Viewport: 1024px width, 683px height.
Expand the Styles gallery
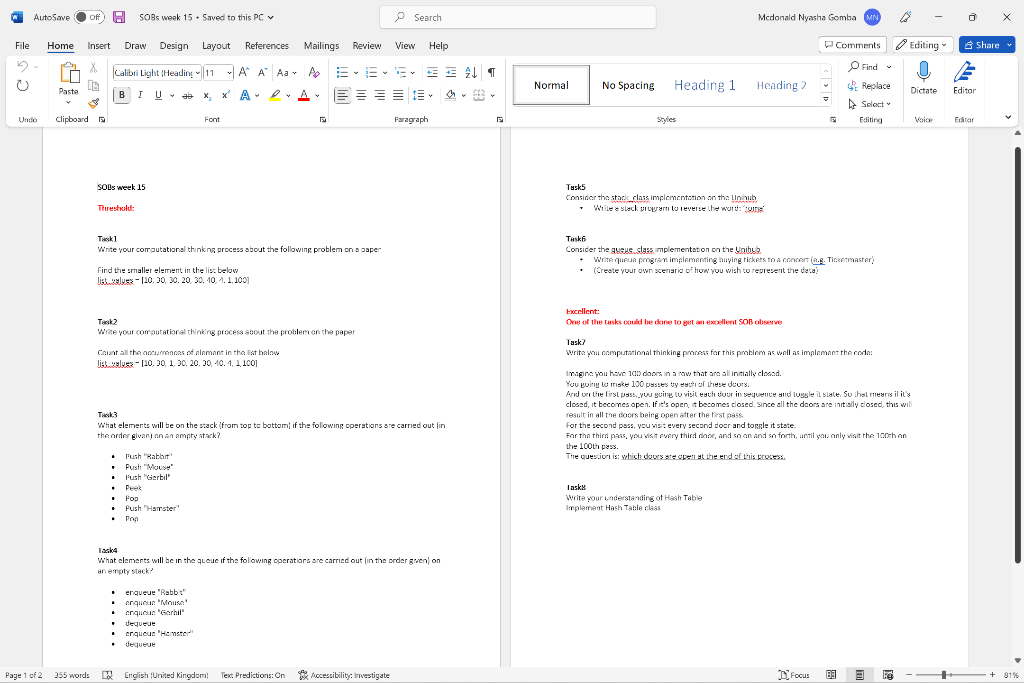pyautogui.click(x=826, y=100)
